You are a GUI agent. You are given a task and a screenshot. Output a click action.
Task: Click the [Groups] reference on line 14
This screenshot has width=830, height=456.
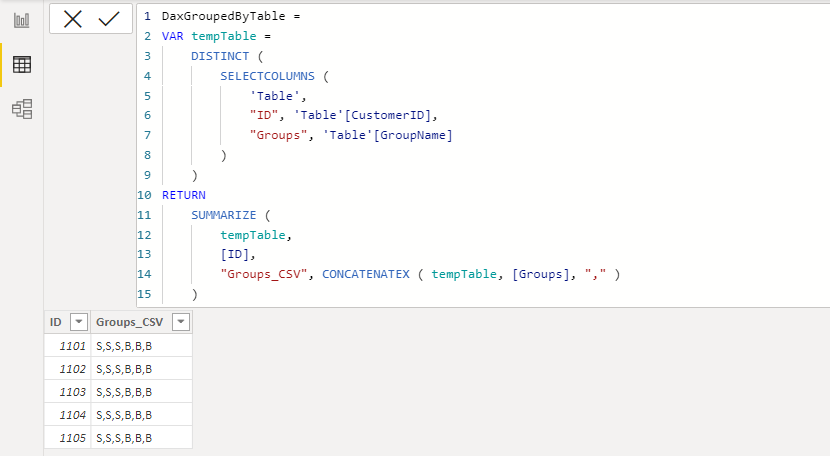pos(540,274)
